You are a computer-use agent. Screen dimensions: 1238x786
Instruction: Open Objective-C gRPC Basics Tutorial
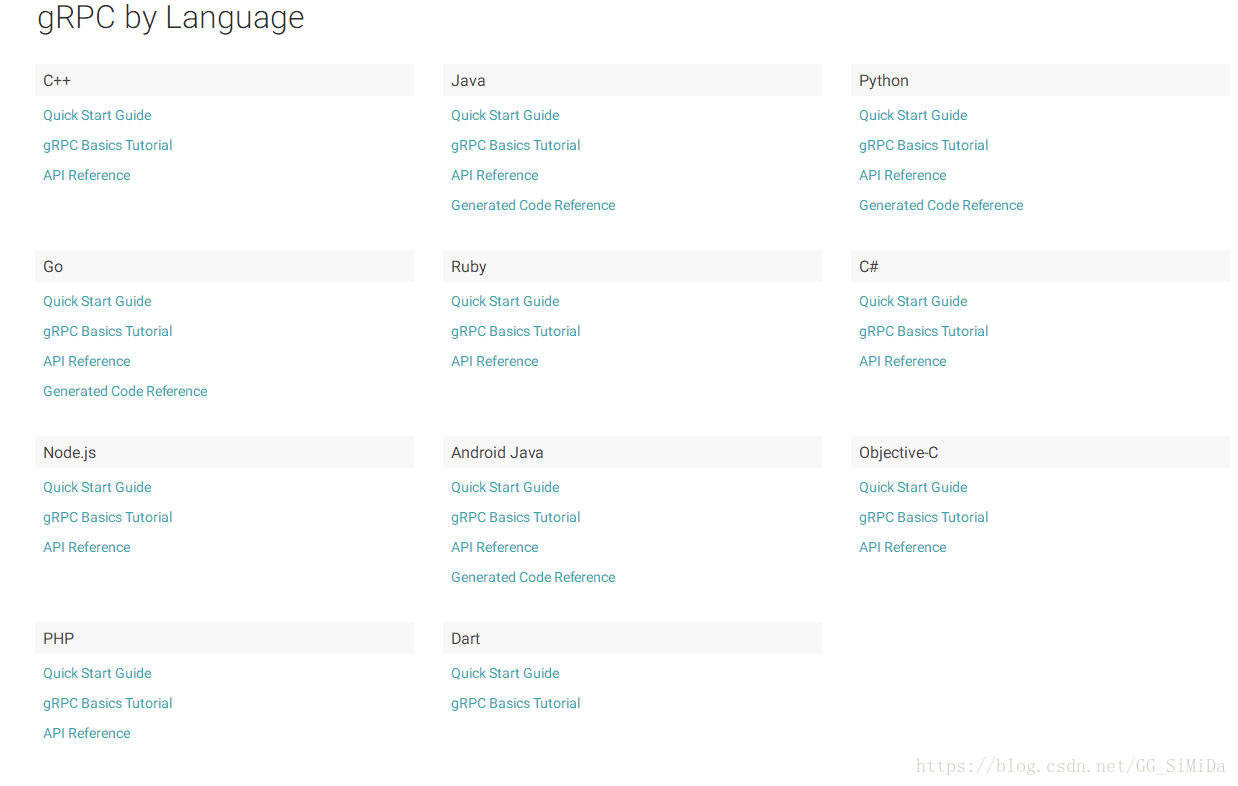(x=924, y=517)
